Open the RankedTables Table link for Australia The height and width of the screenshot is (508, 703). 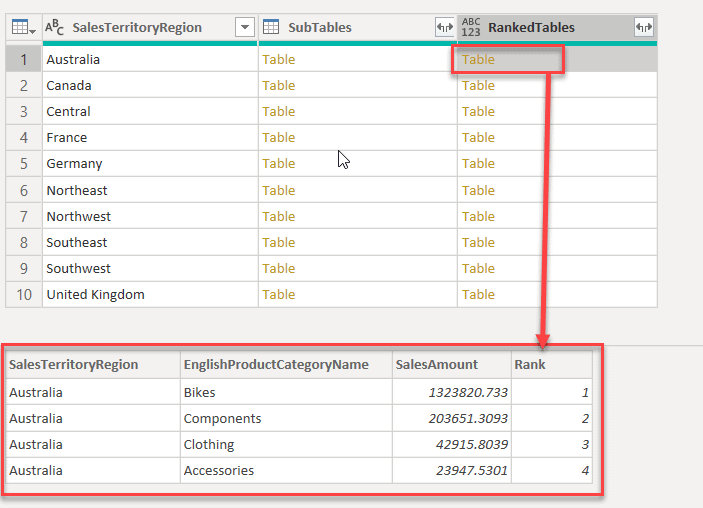coord(478,60)
